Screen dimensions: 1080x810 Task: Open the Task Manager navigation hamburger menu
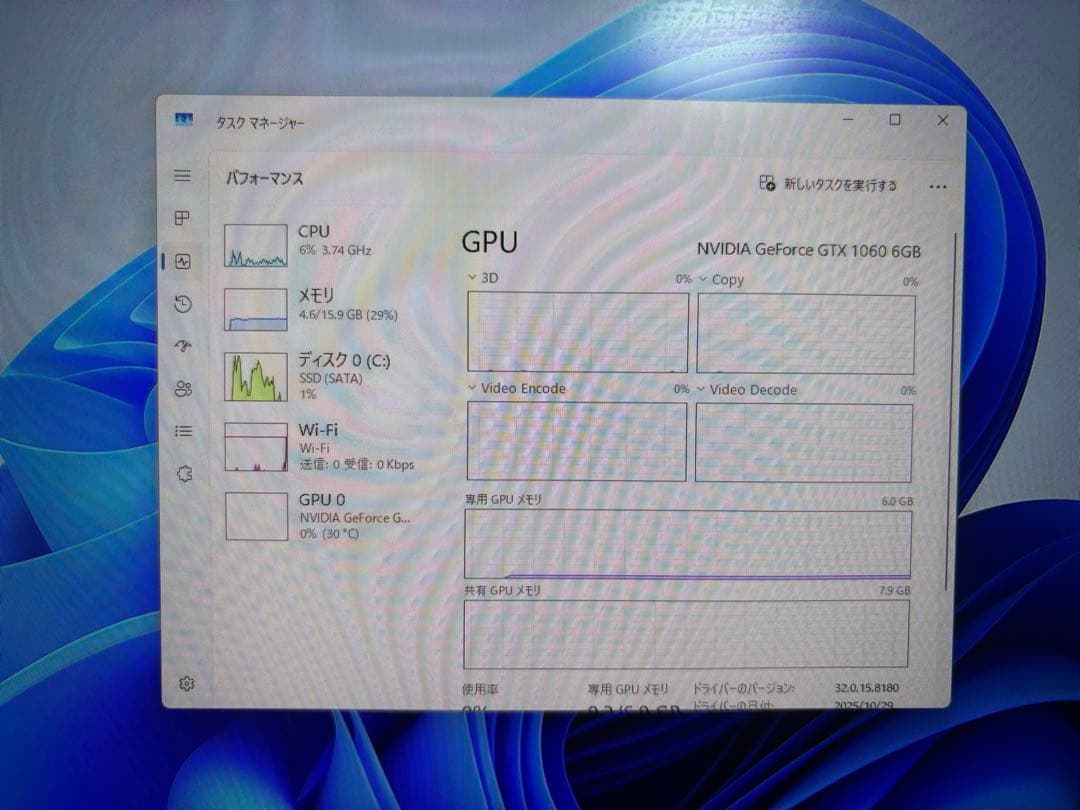pos(183,175)
